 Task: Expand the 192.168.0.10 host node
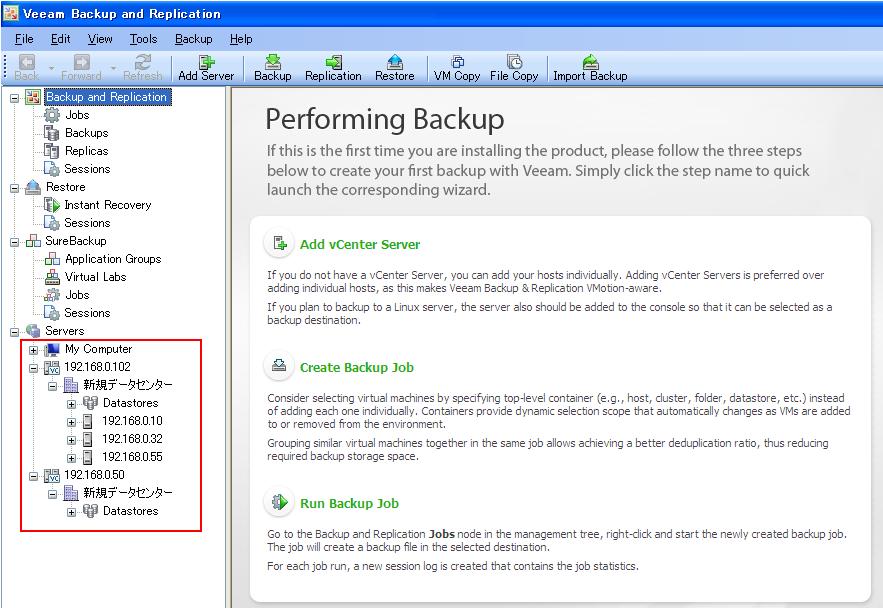coord(72,422)
